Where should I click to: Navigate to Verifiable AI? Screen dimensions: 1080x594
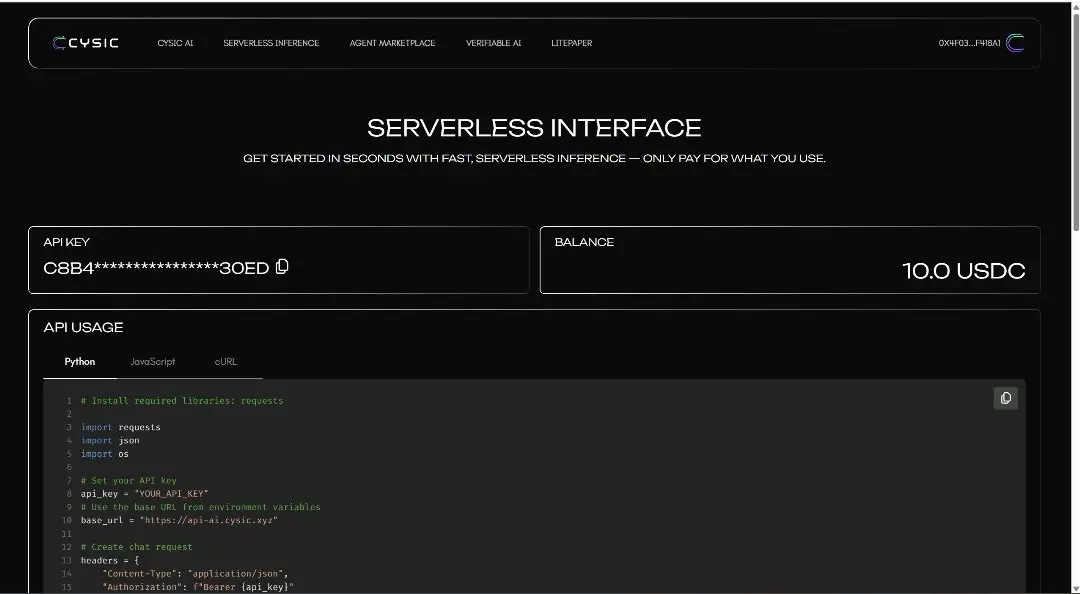[493, 43]
